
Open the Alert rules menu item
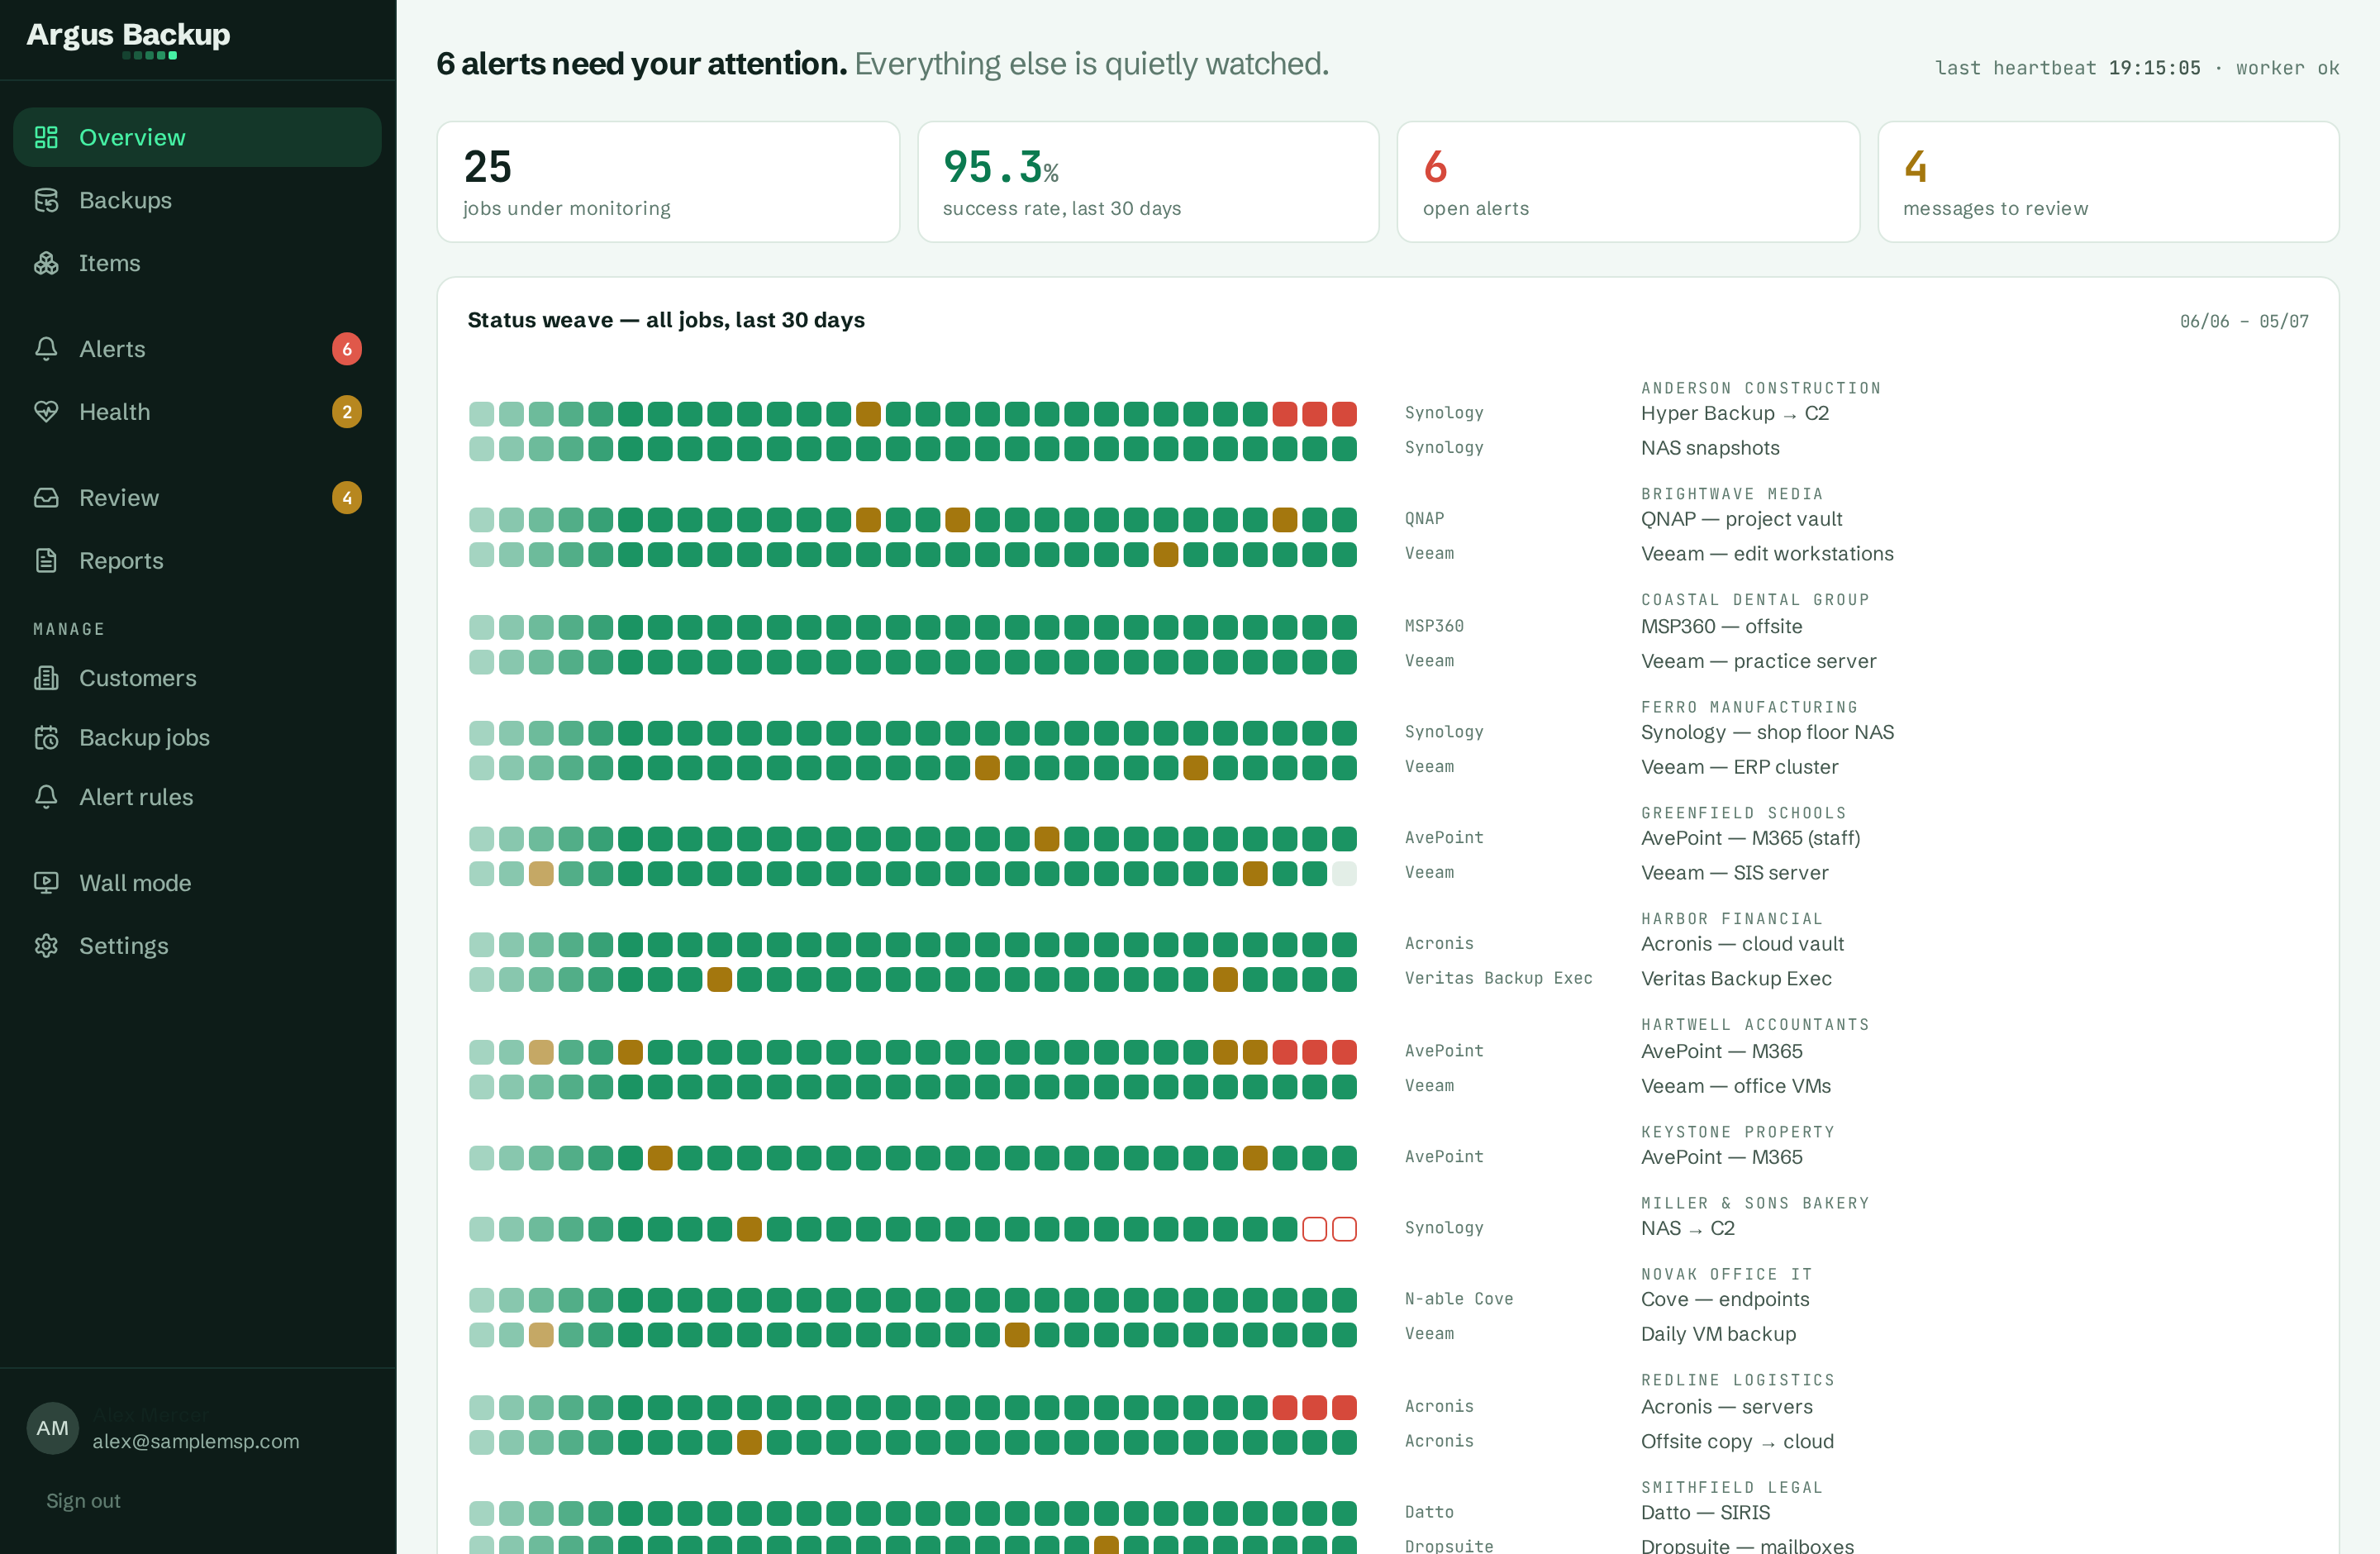point(197,797)
